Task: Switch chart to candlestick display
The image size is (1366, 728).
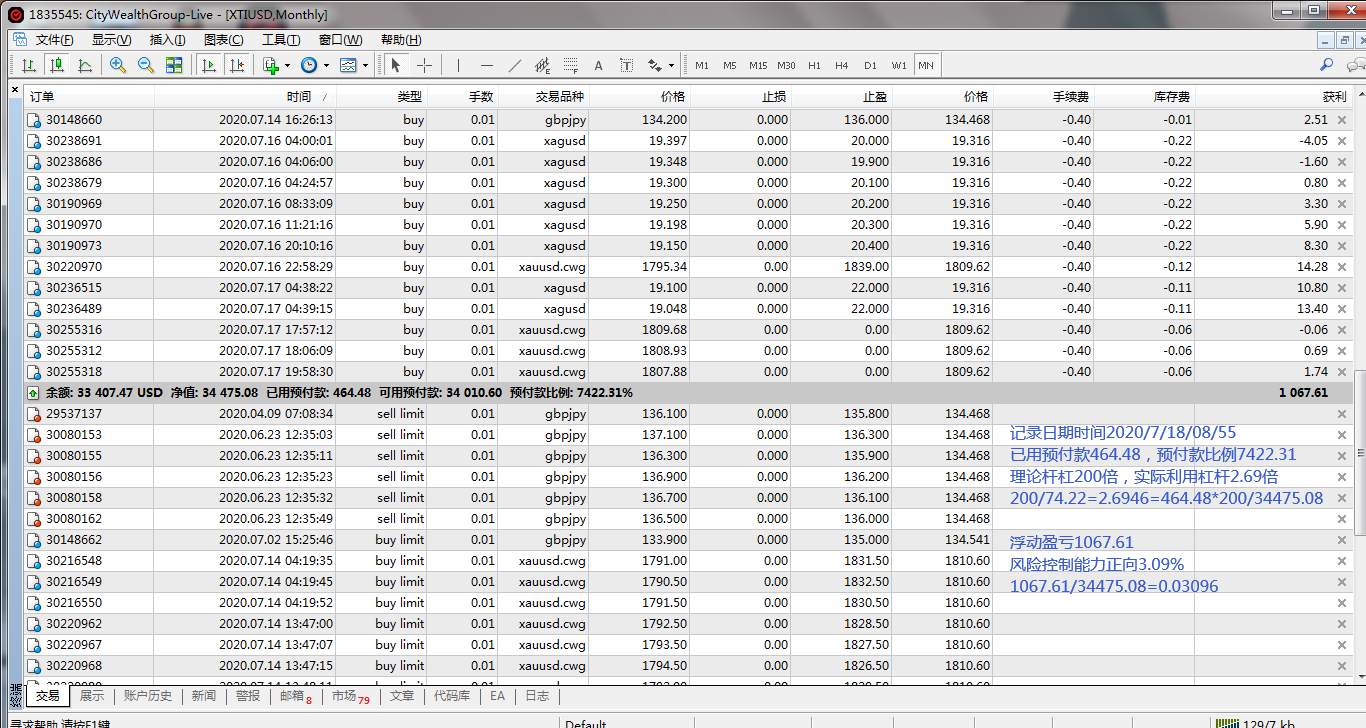Action: pyautogui.click(x=57, y=65)
